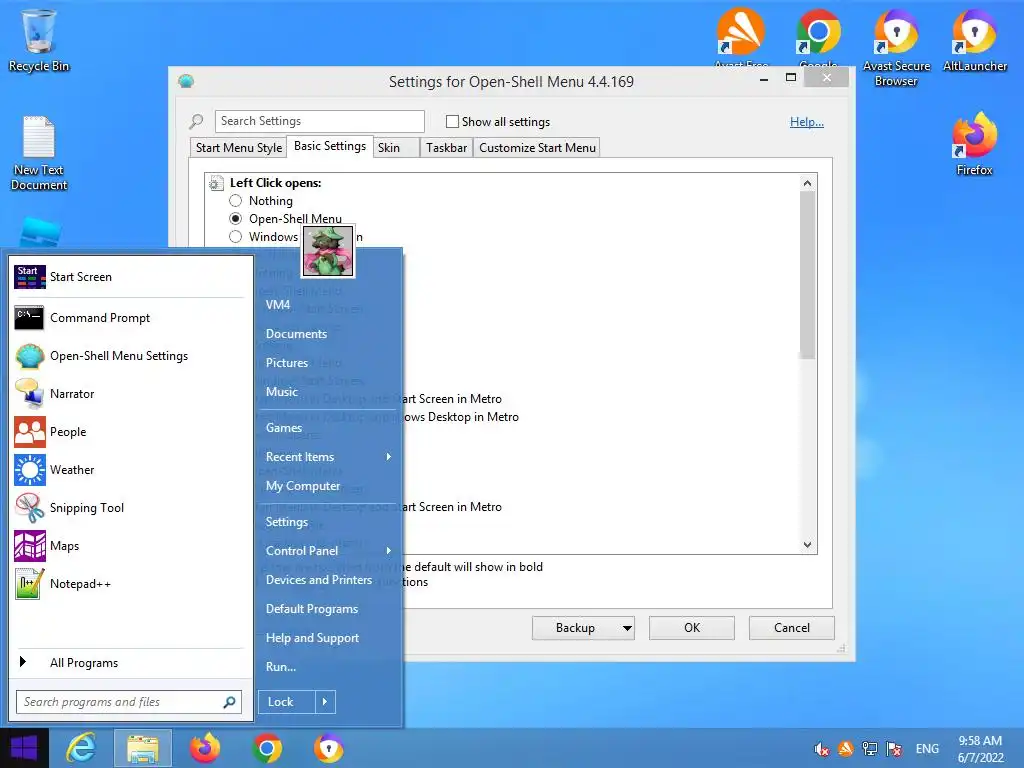Click the Lock button

287,702
